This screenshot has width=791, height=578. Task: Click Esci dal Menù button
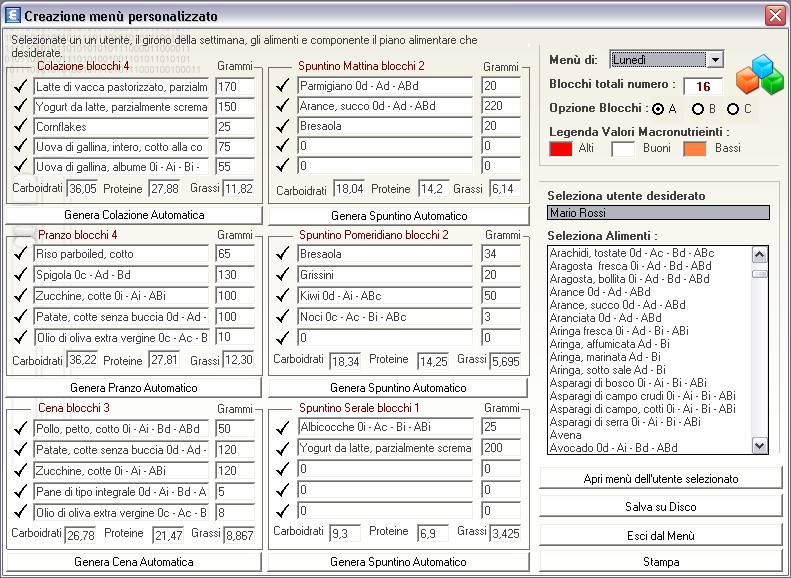[661, 536]
